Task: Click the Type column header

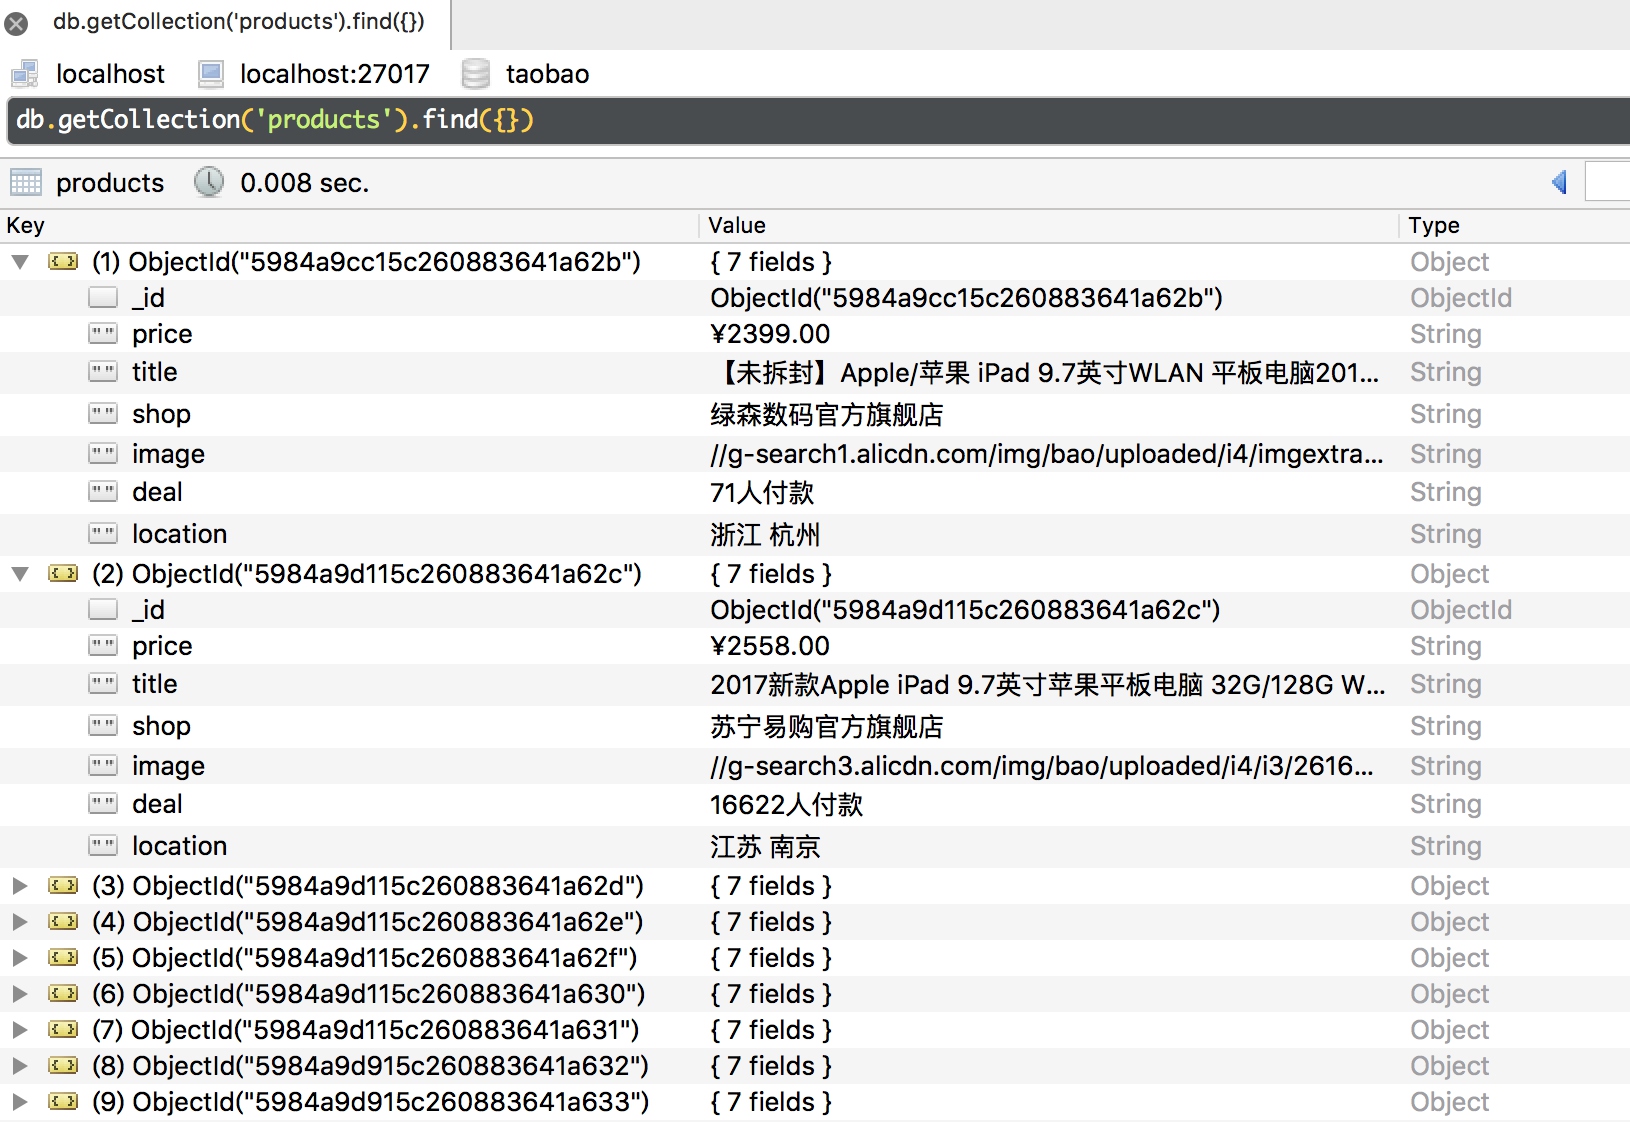Action: pyautogui.click(x=1434, y=226)
